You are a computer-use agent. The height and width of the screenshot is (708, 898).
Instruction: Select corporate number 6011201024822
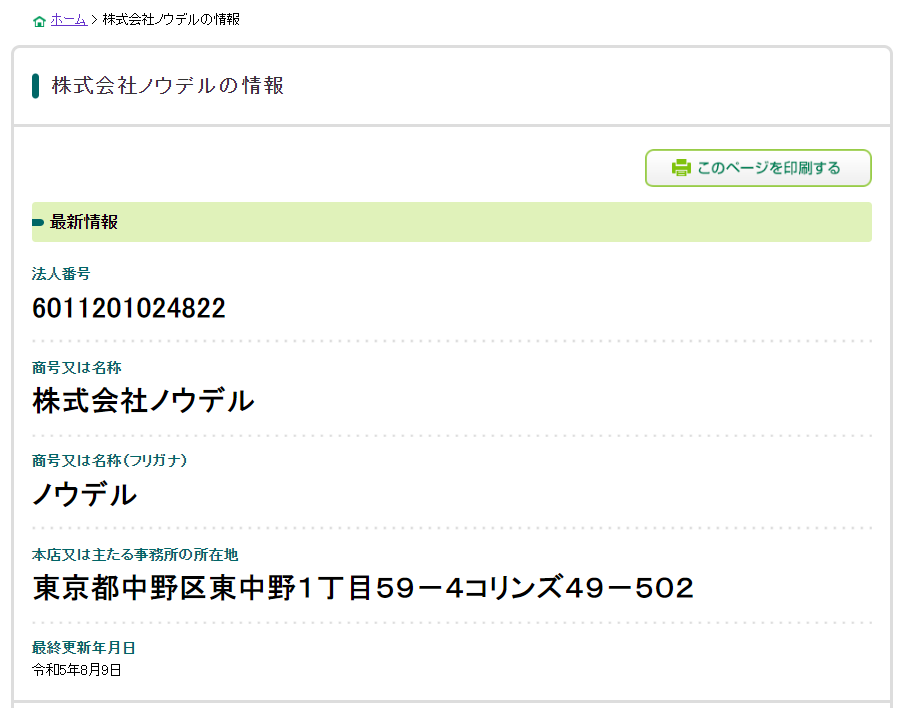point(129,308)
